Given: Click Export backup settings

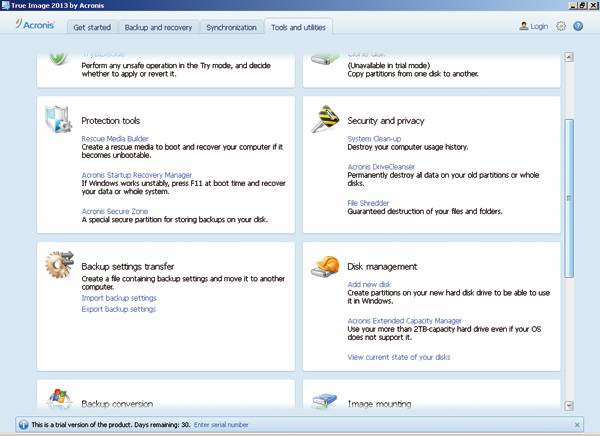Looking at the screenshot, I should click(x=119, y=309).
